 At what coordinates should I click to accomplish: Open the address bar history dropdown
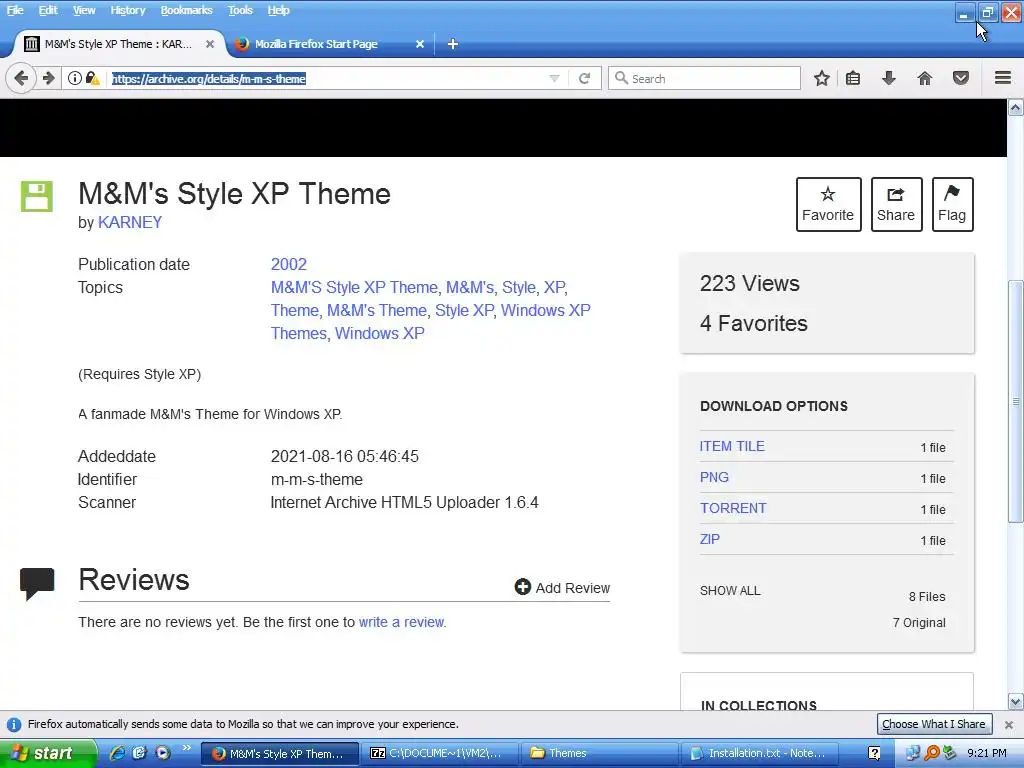click(x=554, y=78)
